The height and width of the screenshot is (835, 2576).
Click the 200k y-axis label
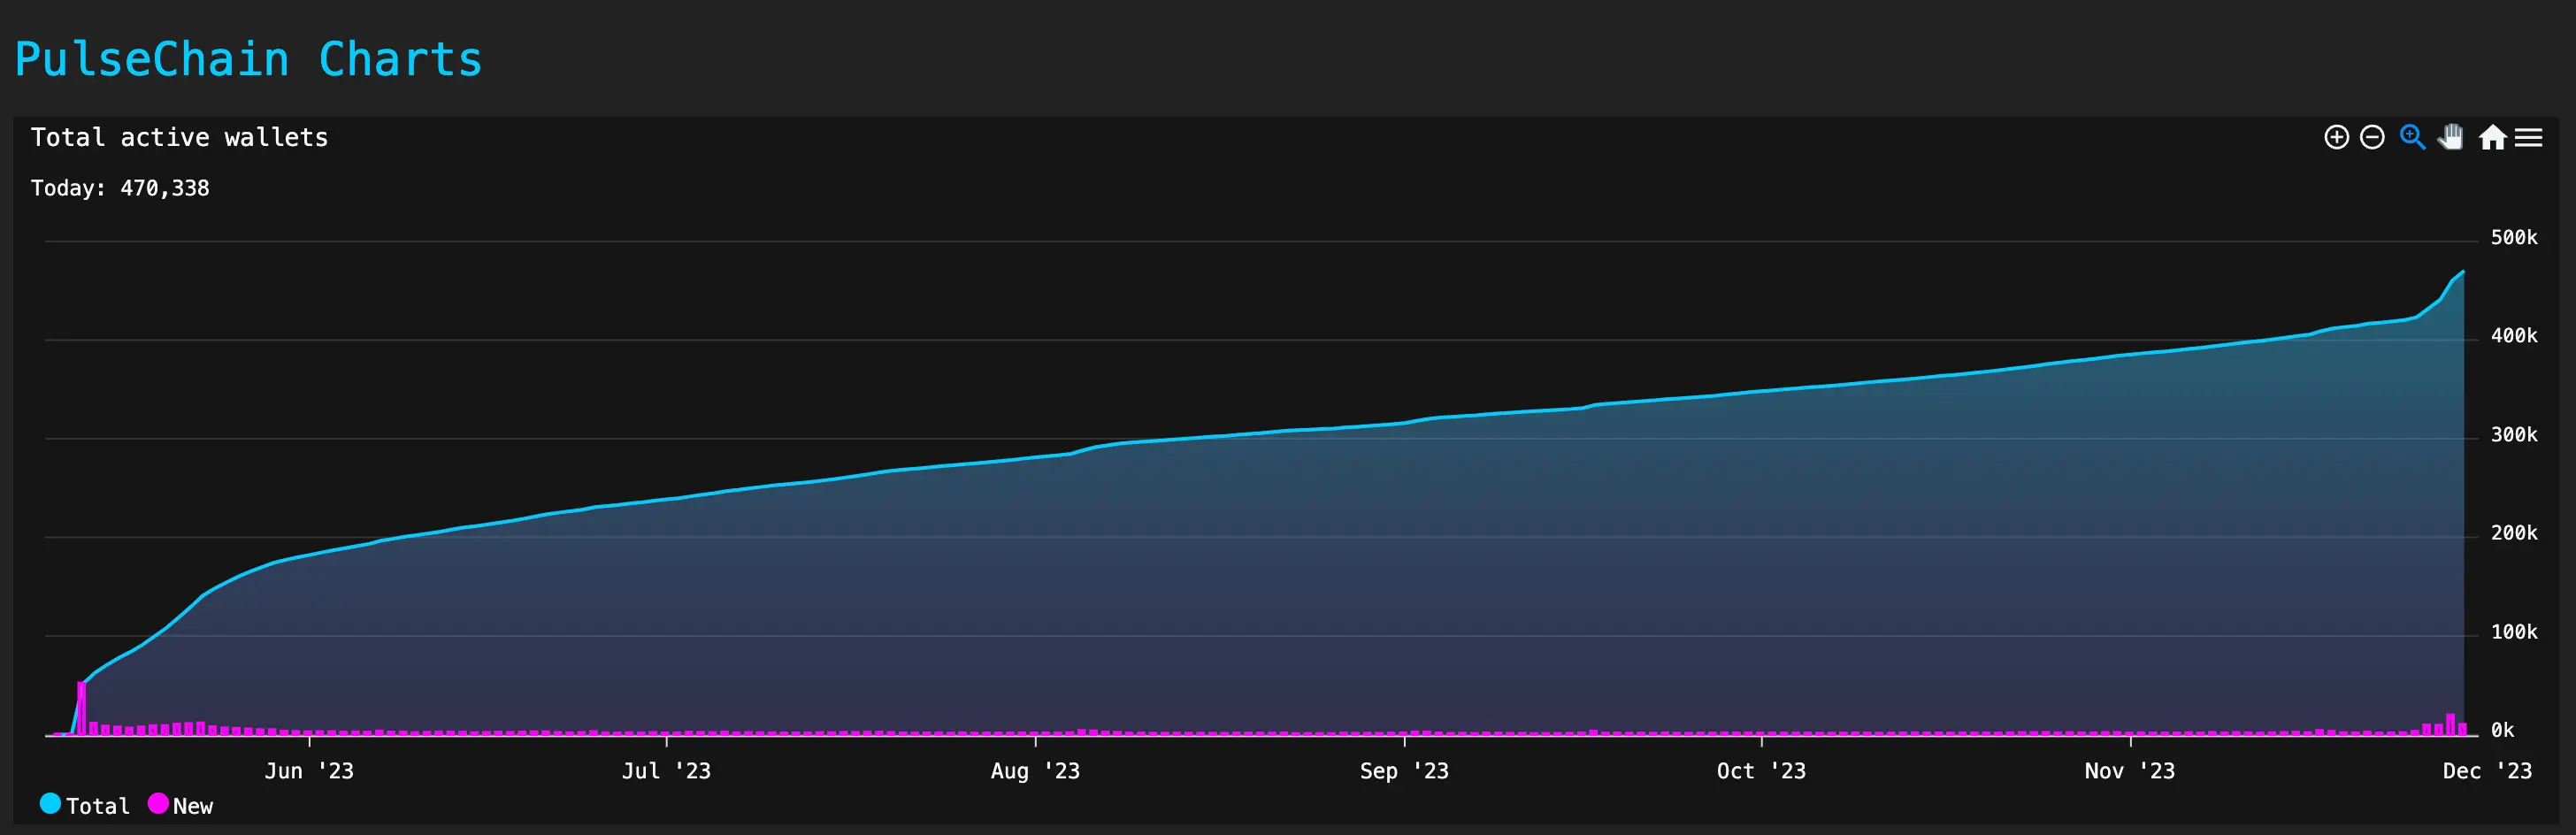point(2514,533)
